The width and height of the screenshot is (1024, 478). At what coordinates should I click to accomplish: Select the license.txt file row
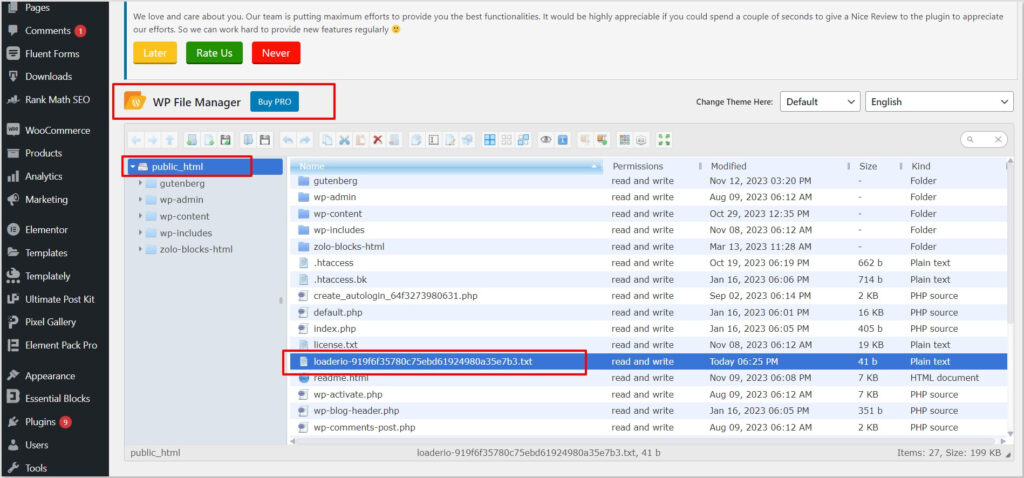[x=648, y=345]
